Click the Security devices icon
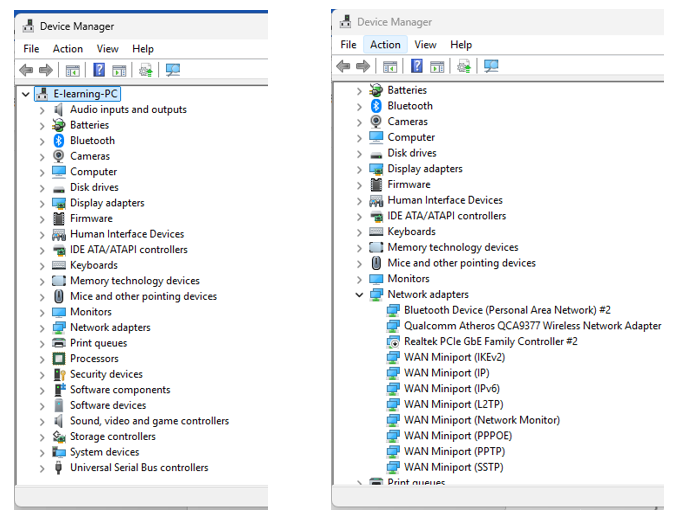The image size is (680, 517). pyautogui.click(x=59, y=374)
